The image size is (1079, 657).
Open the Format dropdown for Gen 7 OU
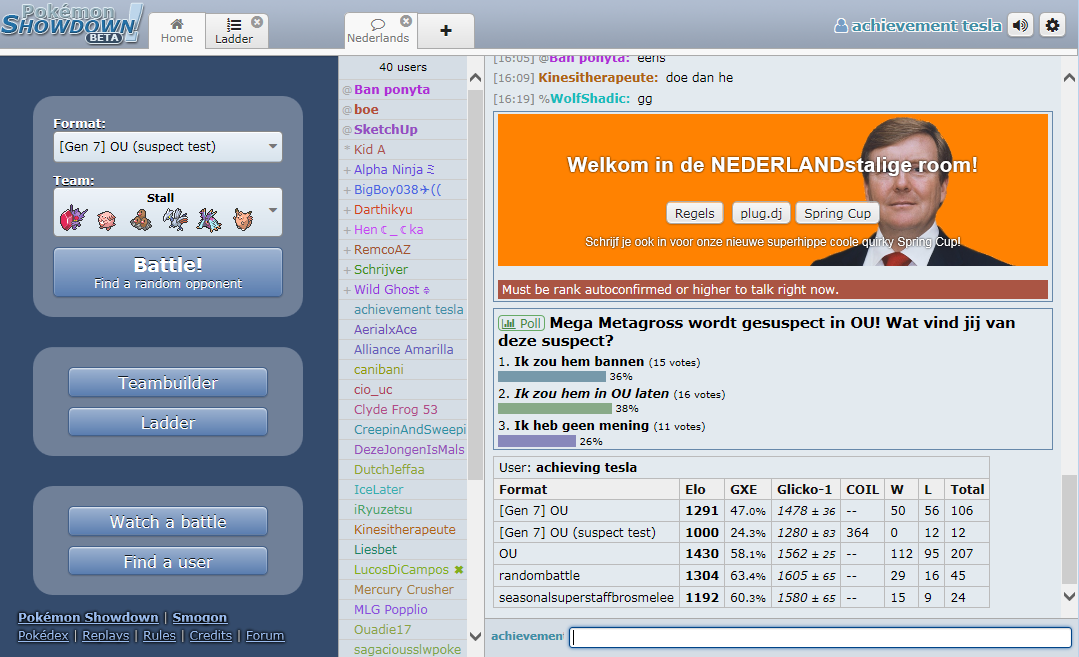click(x=168, y=147)
